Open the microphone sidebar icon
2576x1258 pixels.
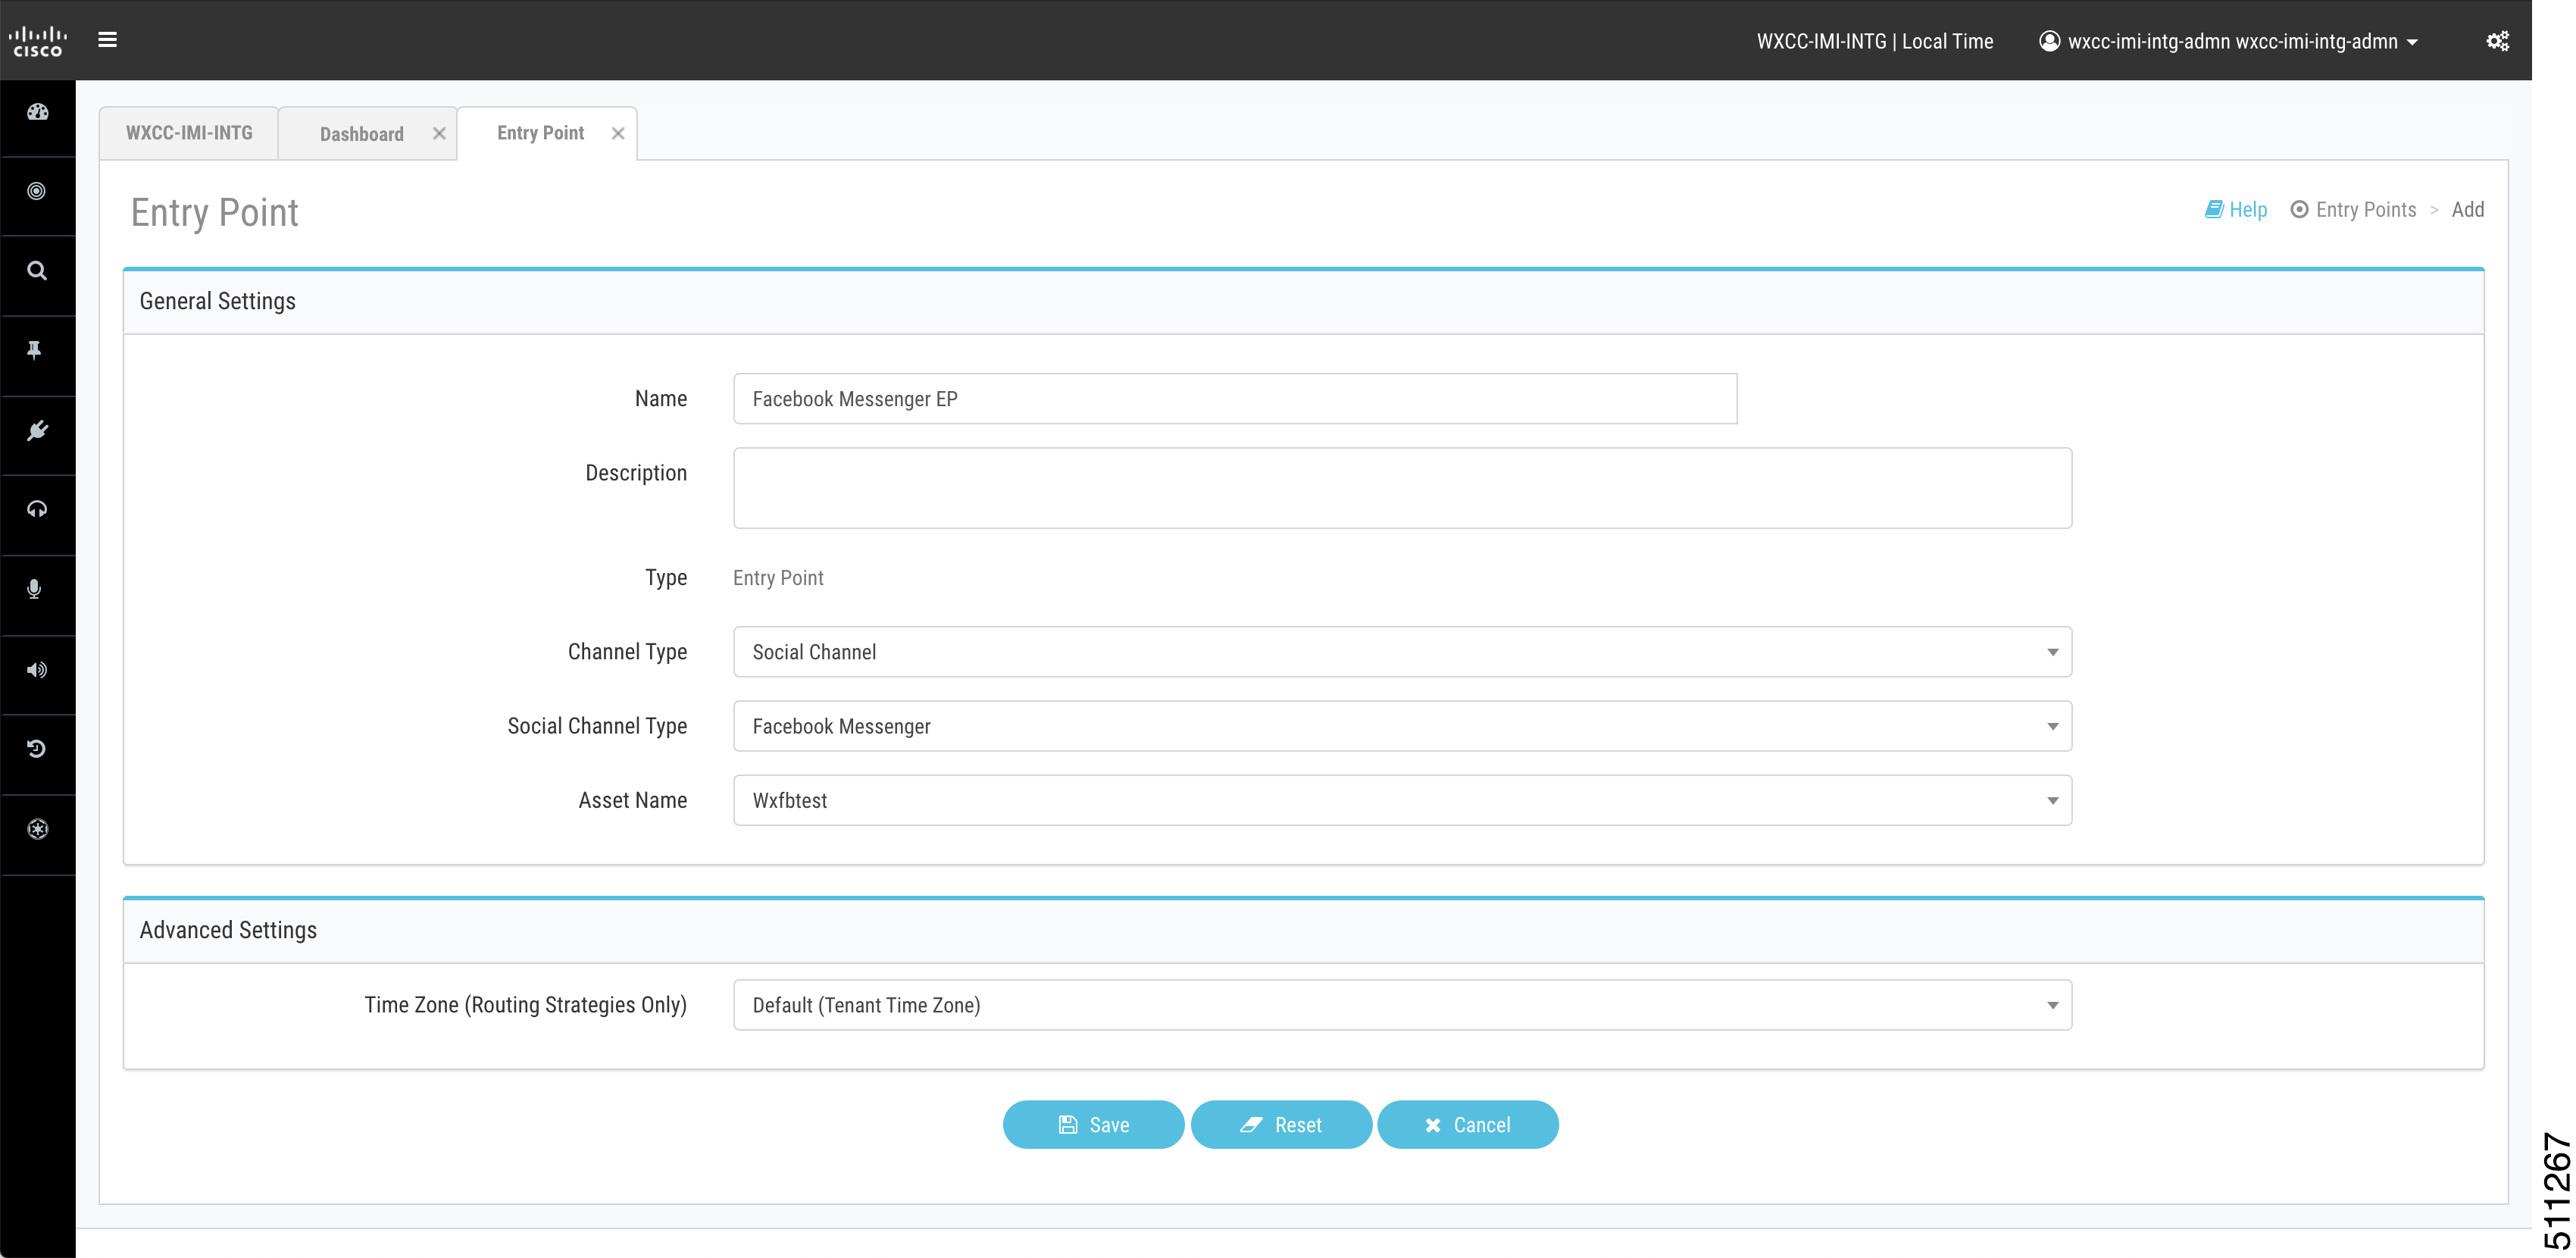coord(35,589)
